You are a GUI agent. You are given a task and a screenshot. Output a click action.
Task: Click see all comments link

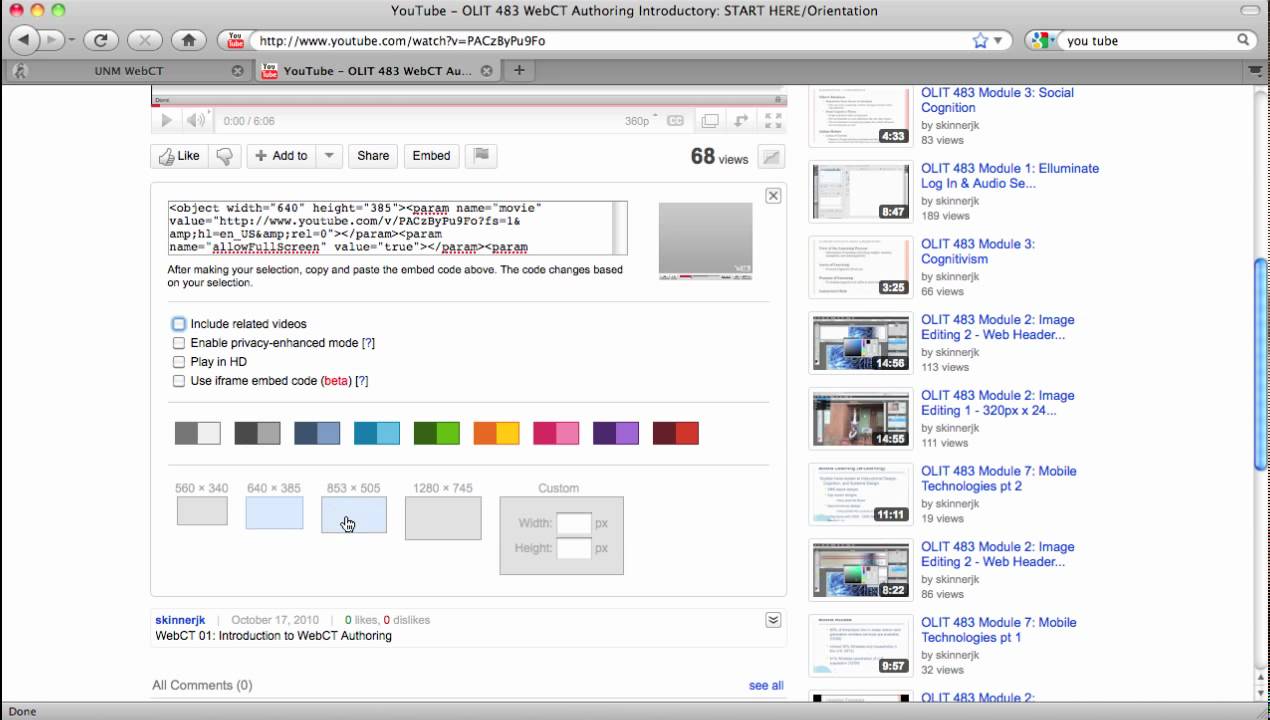tap(766, 685)
